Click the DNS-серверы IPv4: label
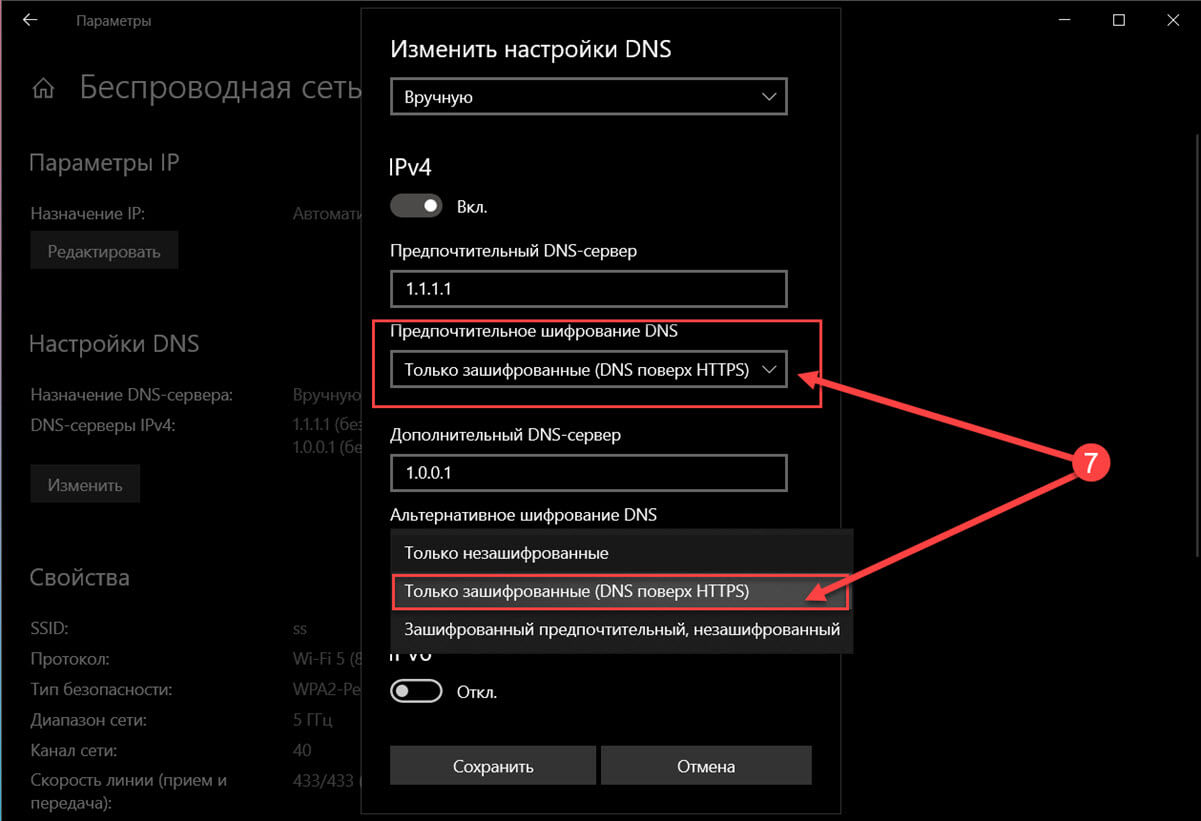The height and width of the screenshot is (821, 1201). point(103,426)
